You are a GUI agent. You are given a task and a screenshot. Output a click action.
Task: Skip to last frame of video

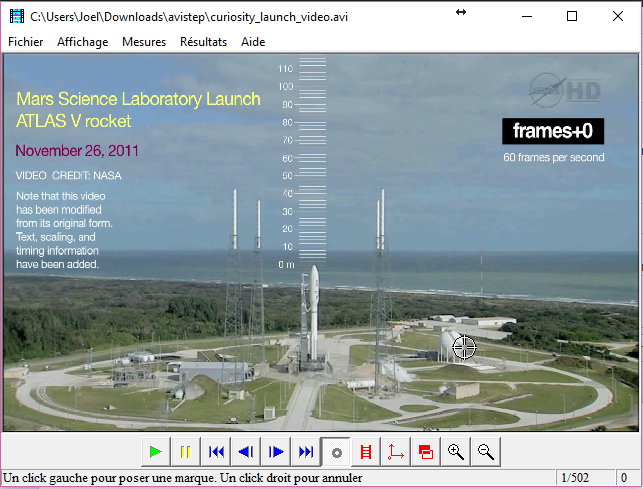pos(306,452)
